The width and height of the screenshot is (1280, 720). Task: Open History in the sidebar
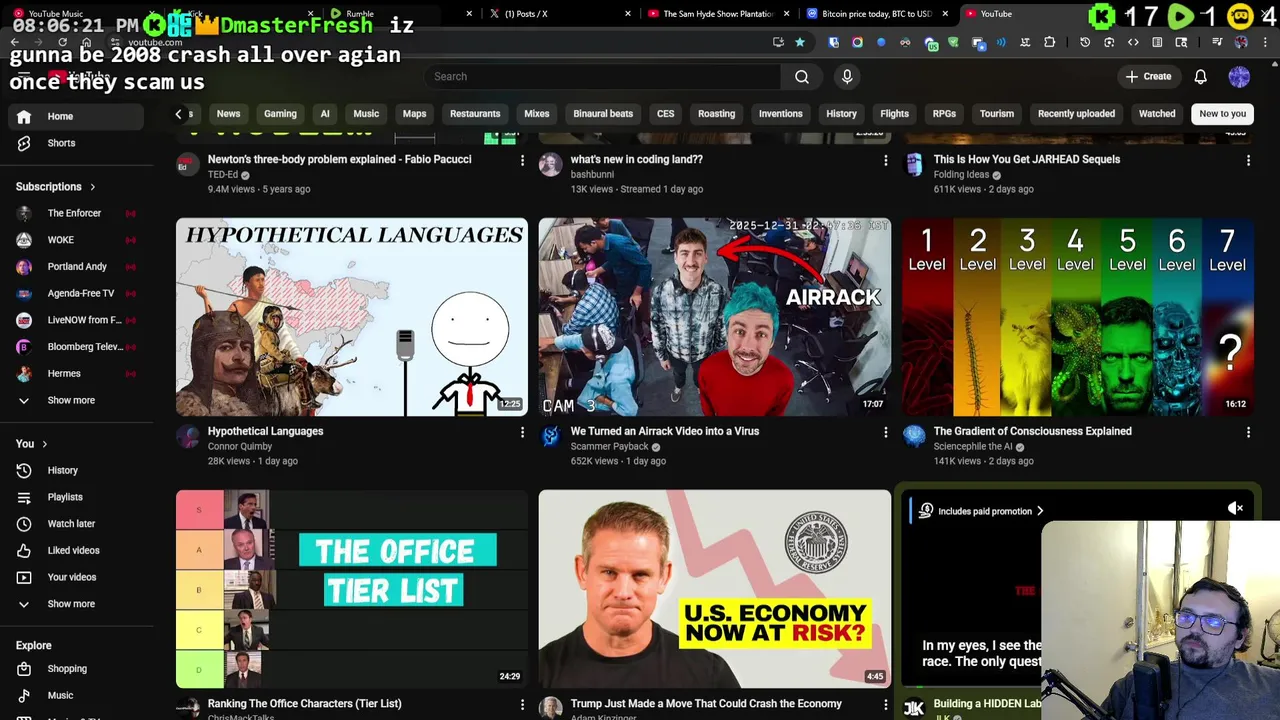[x=77, y=470]
